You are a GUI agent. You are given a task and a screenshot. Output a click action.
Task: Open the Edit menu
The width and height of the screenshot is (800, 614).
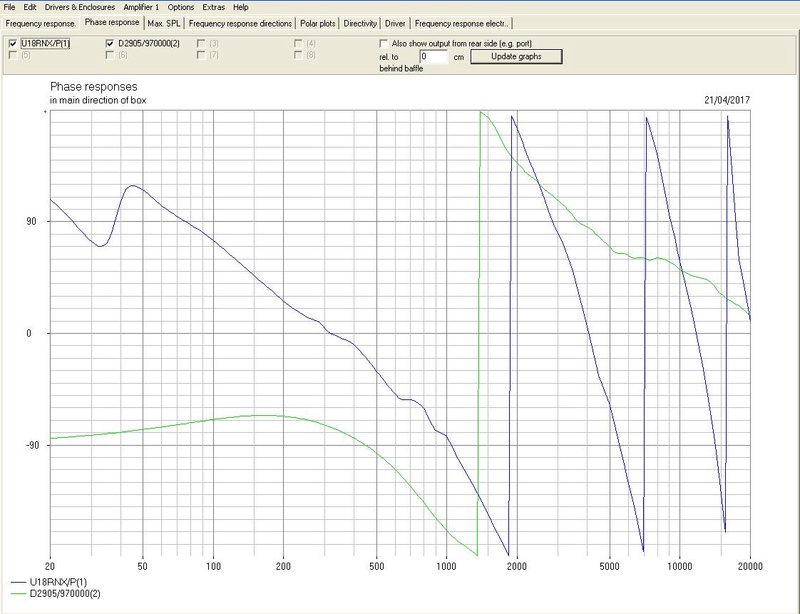(30, 7)
